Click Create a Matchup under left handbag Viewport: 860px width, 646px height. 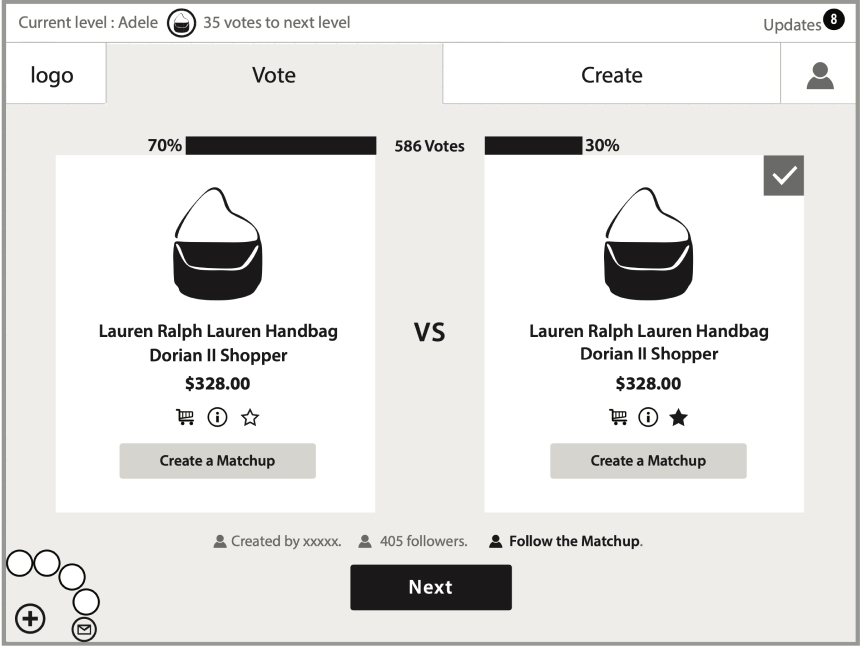(217, 461)
